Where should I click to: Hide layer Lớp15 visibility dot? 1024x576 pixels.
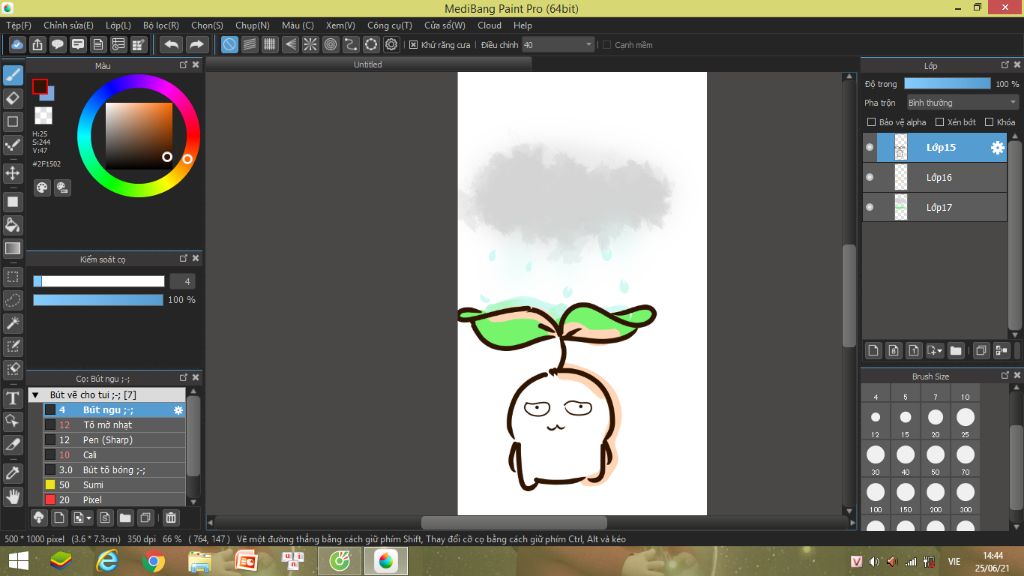point(869,148)
